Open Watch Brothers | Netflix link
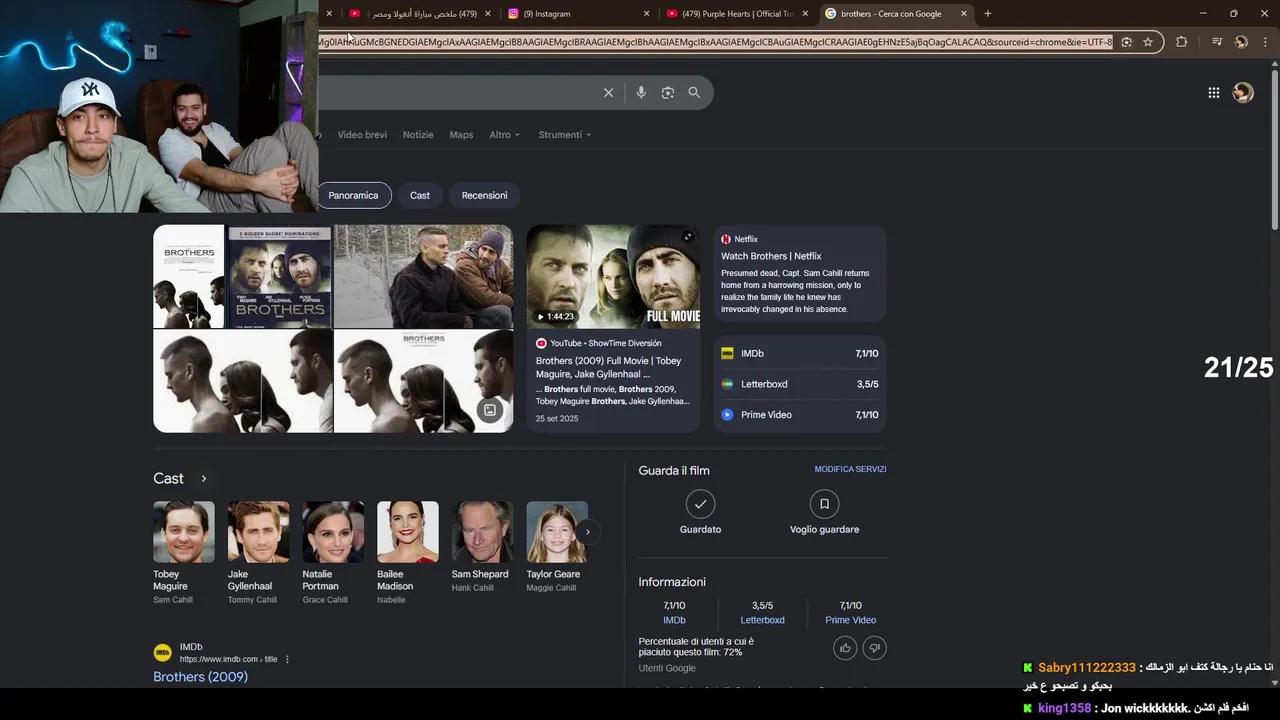Screen dimensions: 1280x720 (771, 256)
